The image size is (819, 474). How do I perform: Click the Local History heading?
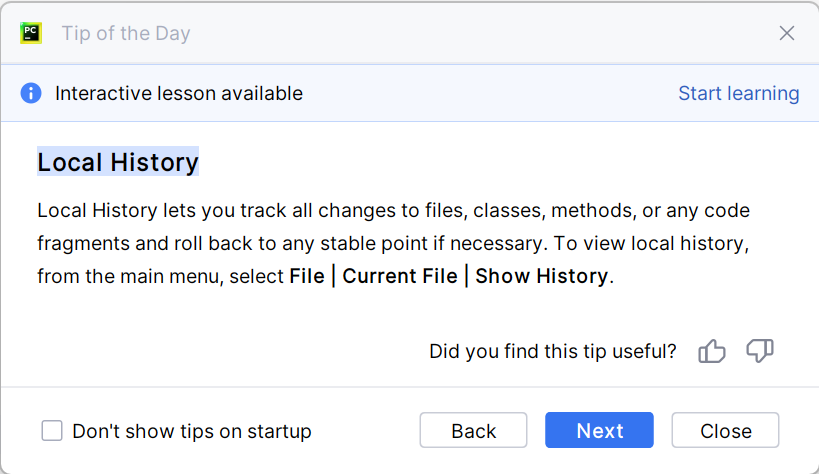tap(118, 162)
